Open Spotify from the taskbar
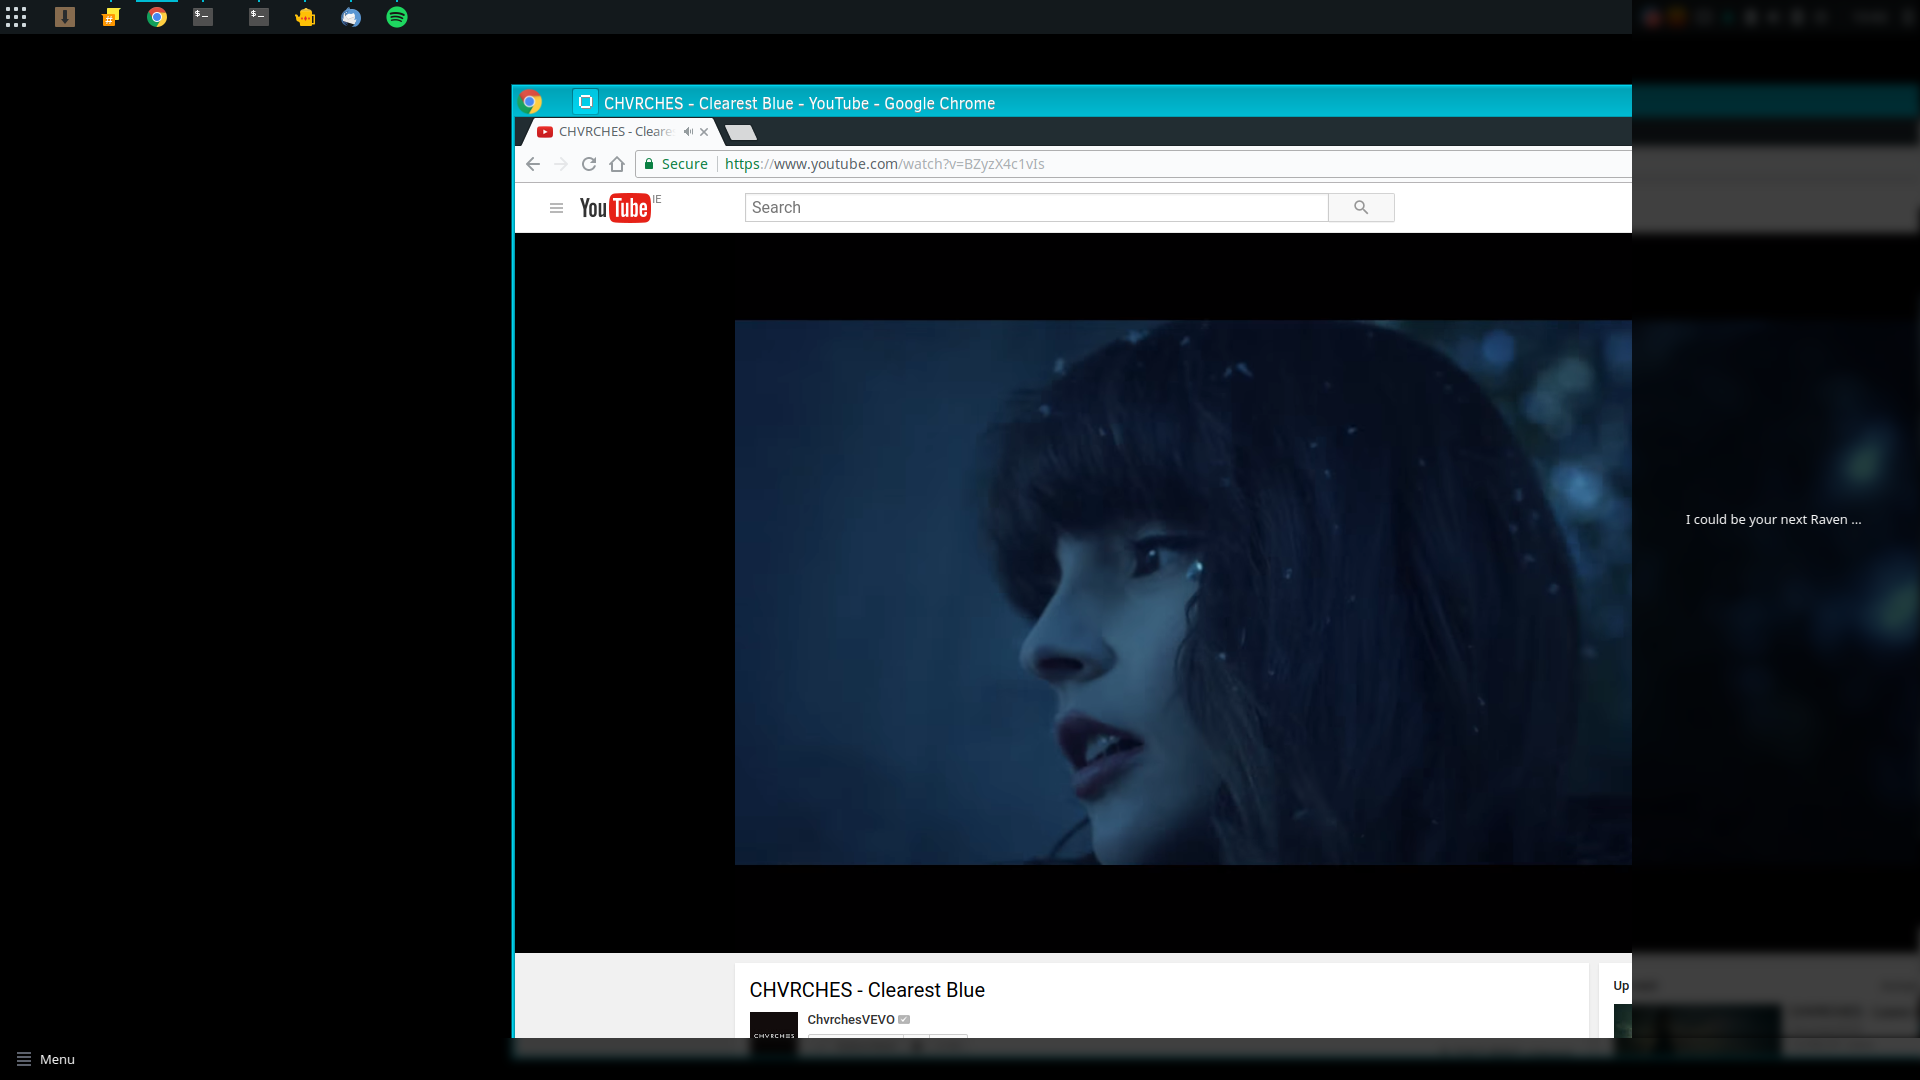 click(x=397, y=17)
